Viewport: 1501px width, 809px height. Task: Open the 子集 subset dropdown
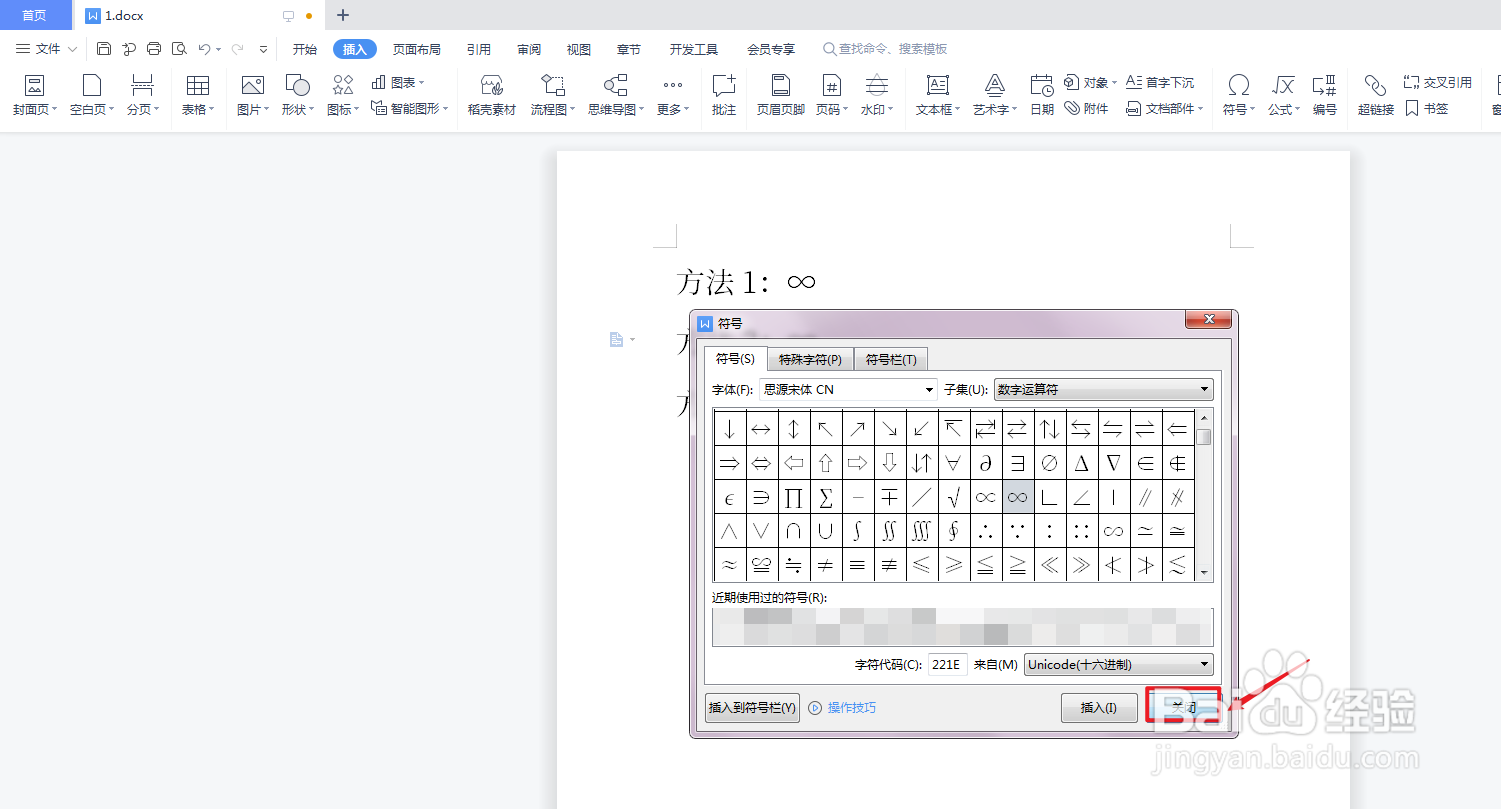click(x=1103, y=389)
